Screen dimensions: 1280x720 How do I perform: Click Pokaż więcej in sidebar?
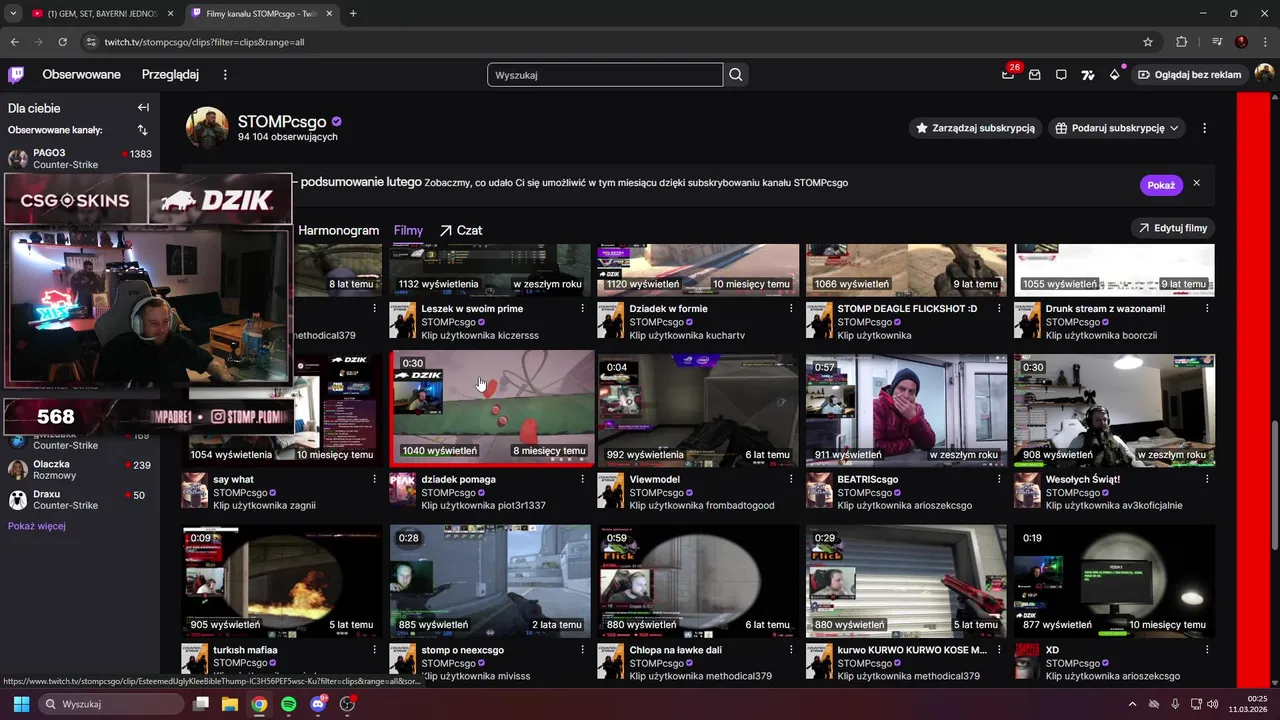point(37,526)
